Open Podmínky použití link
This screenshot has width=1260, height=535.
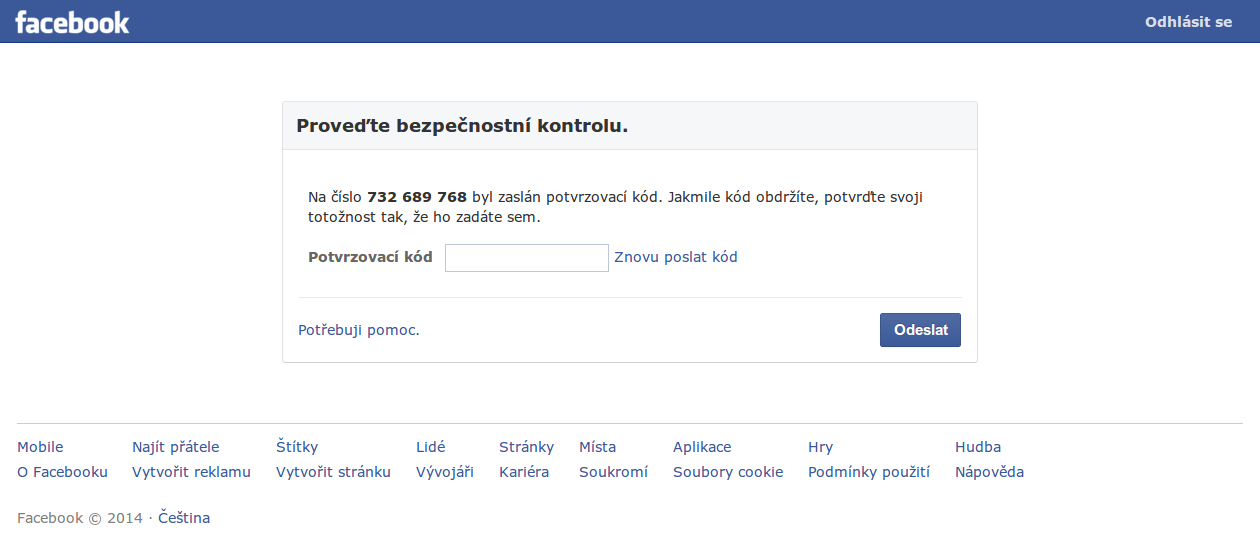click(x=869, y=472)
